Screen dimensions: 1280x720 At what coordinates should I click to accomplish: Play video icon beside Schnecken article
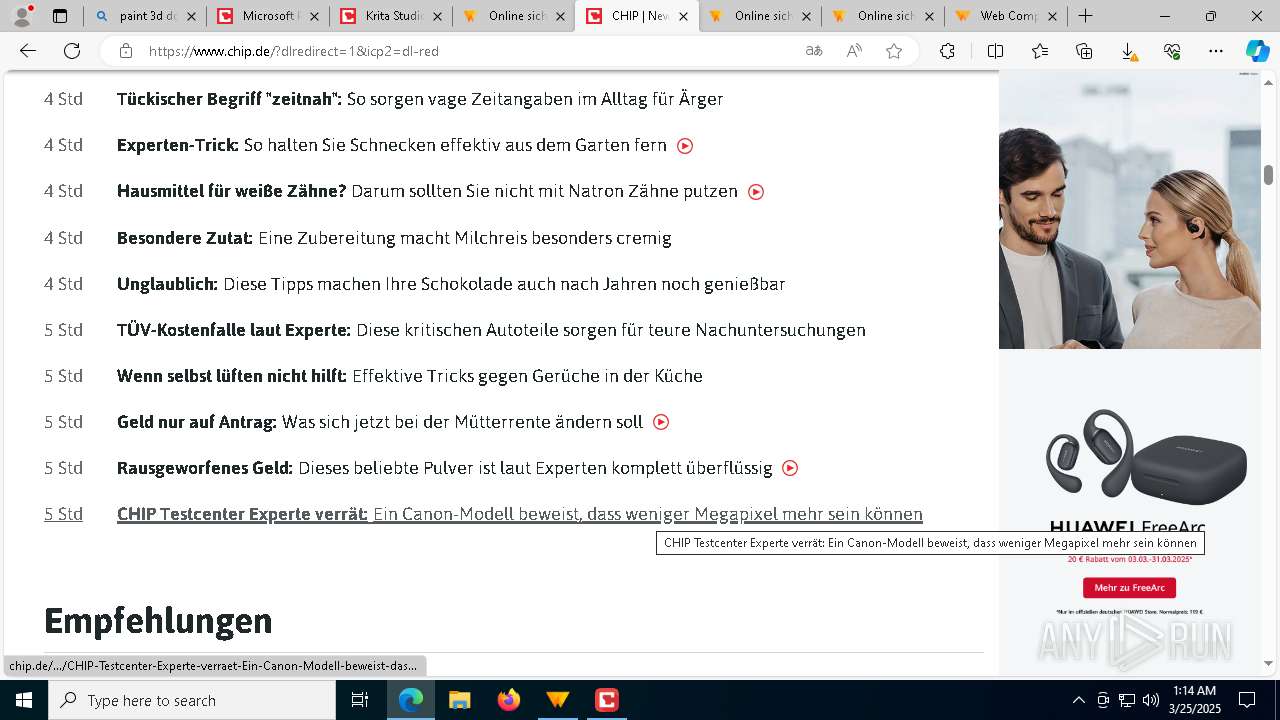[x=685, y=146]
